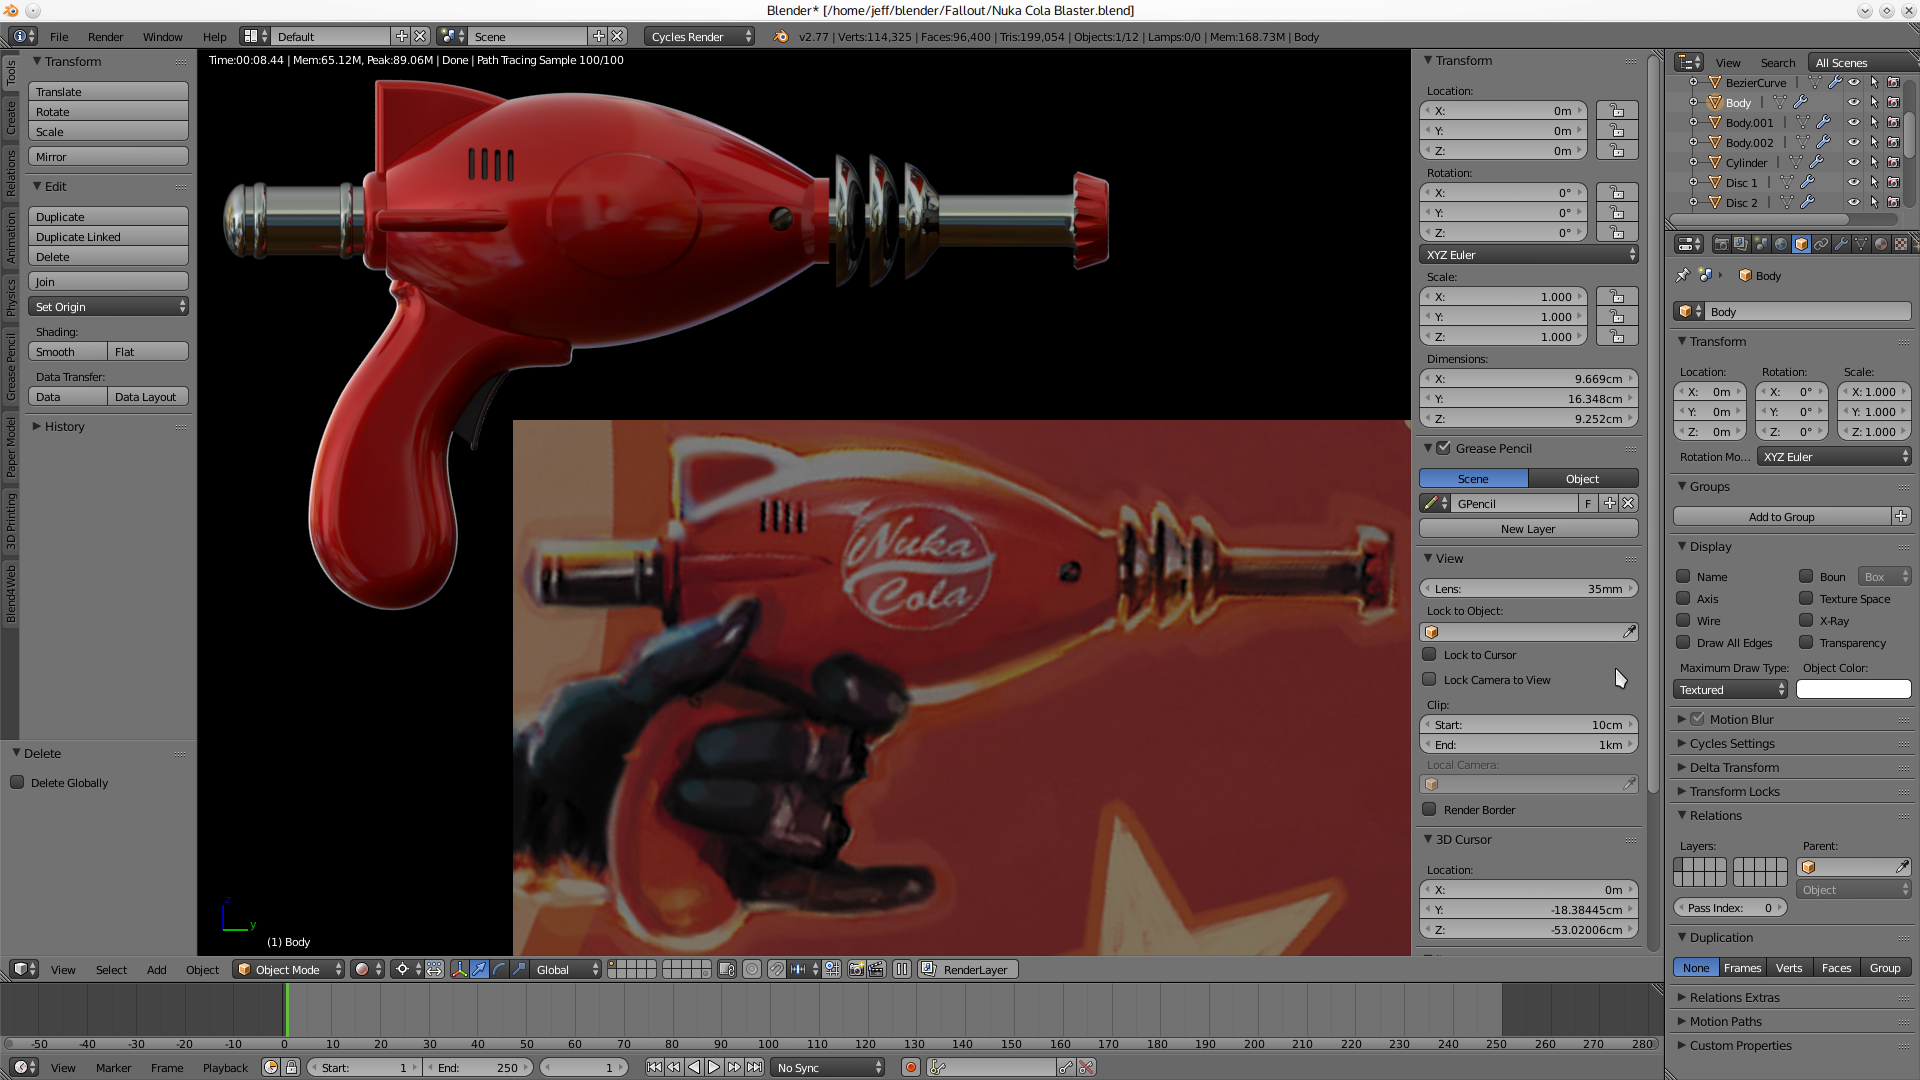Select the translate manipulator arrow icon
Viewport: 1920px width, 1080px height.
(x=479, y=969)
